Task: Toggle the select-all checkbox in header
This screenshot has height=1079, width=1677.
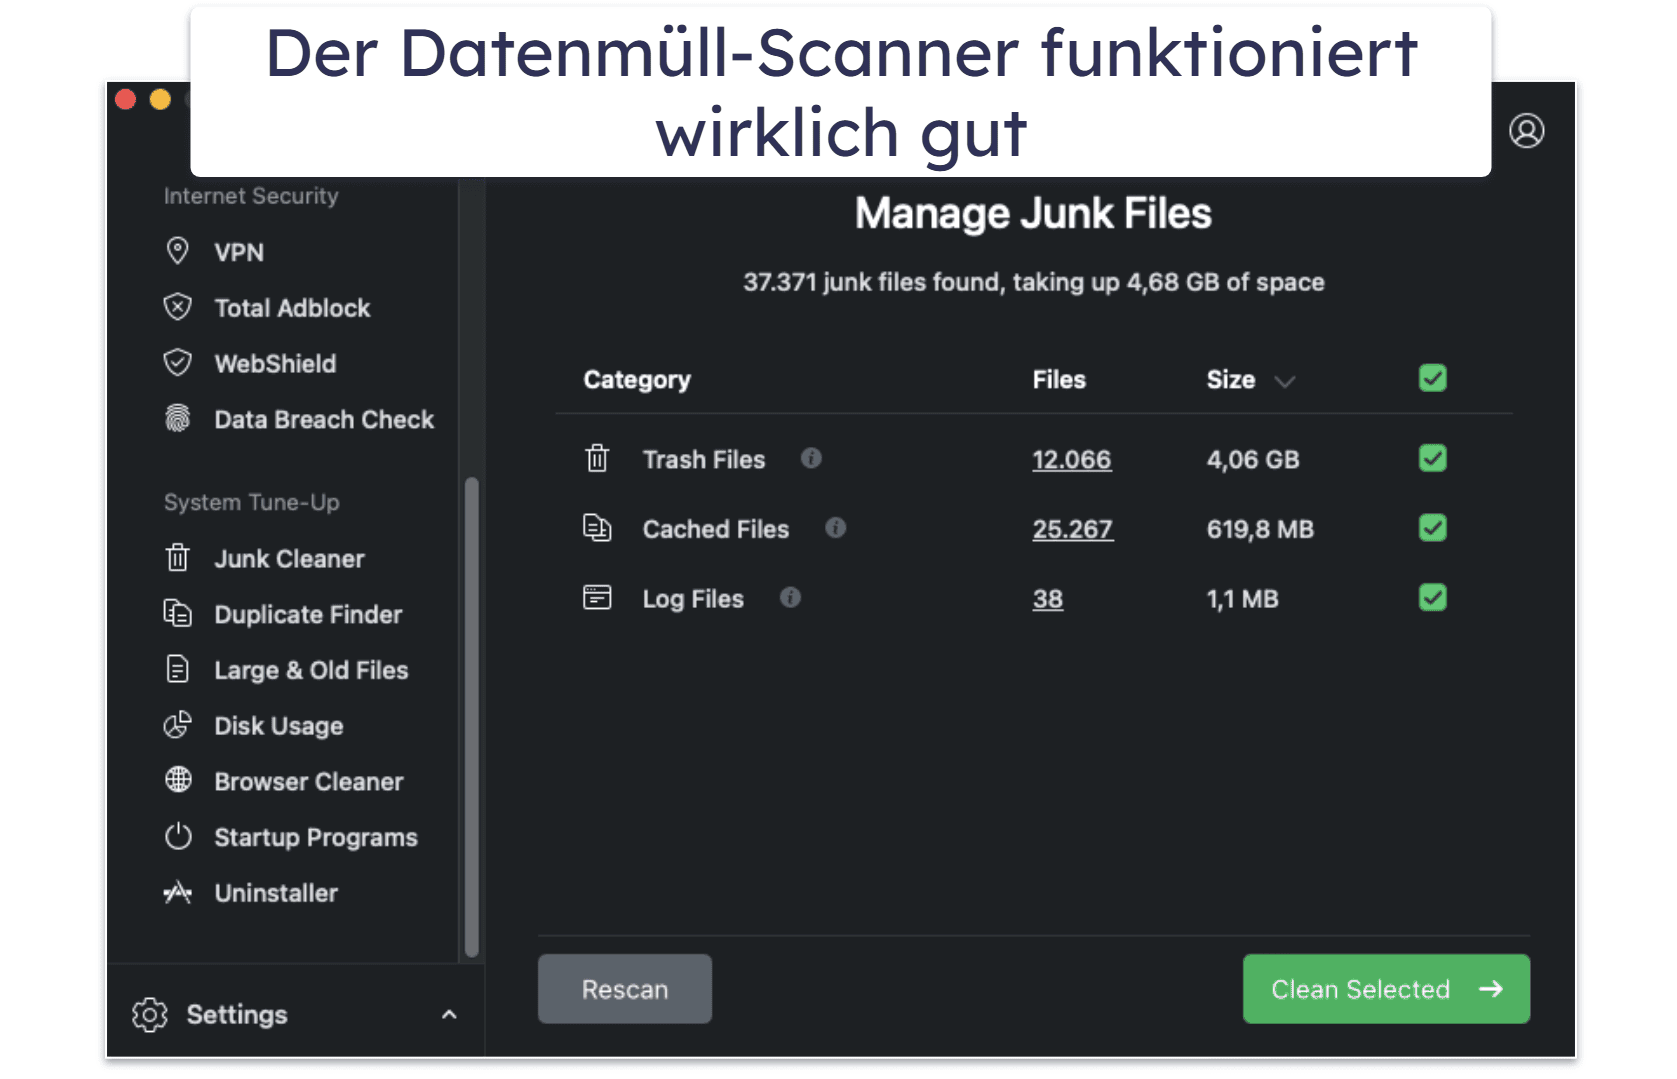Action: [x=1432, y=378]
